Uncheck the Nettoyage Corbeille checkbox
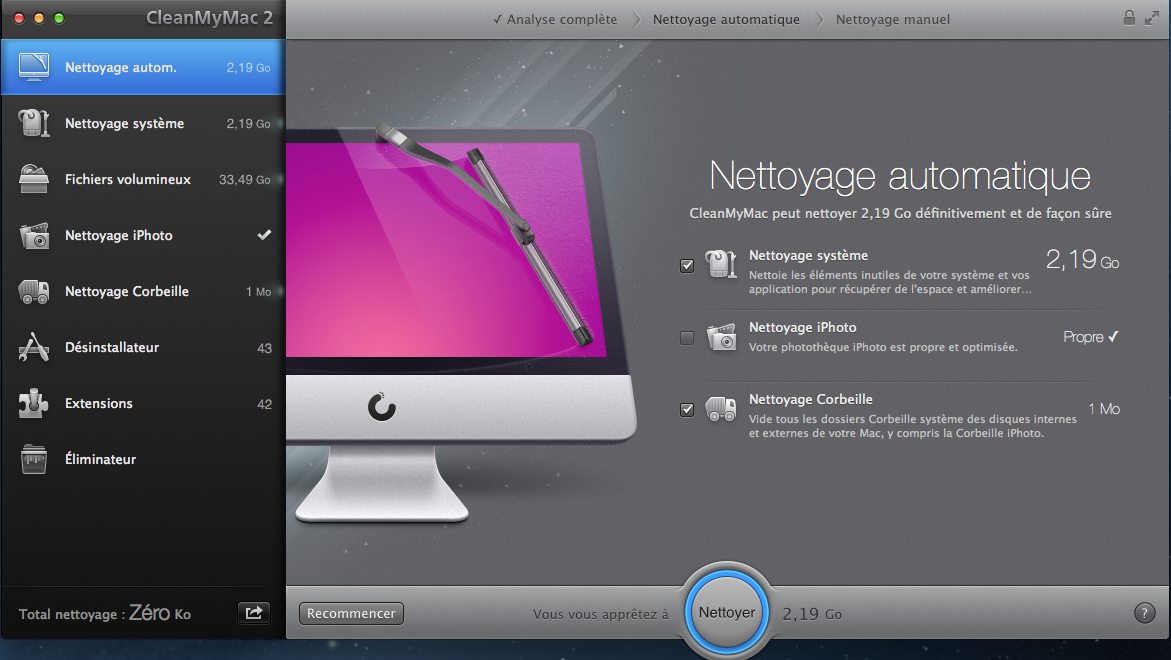The width and height of the screenshot is (1171, 660). click(x=687, y=410)
